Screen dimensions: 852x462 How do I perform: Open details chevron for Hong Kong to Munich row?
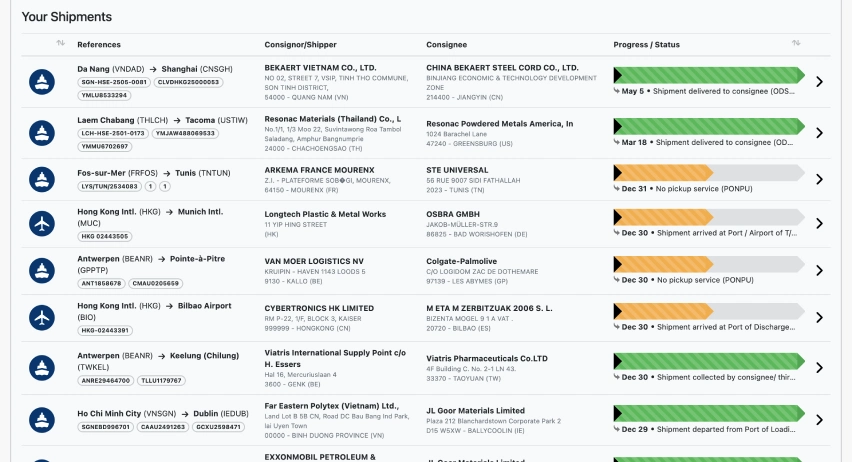819,223
